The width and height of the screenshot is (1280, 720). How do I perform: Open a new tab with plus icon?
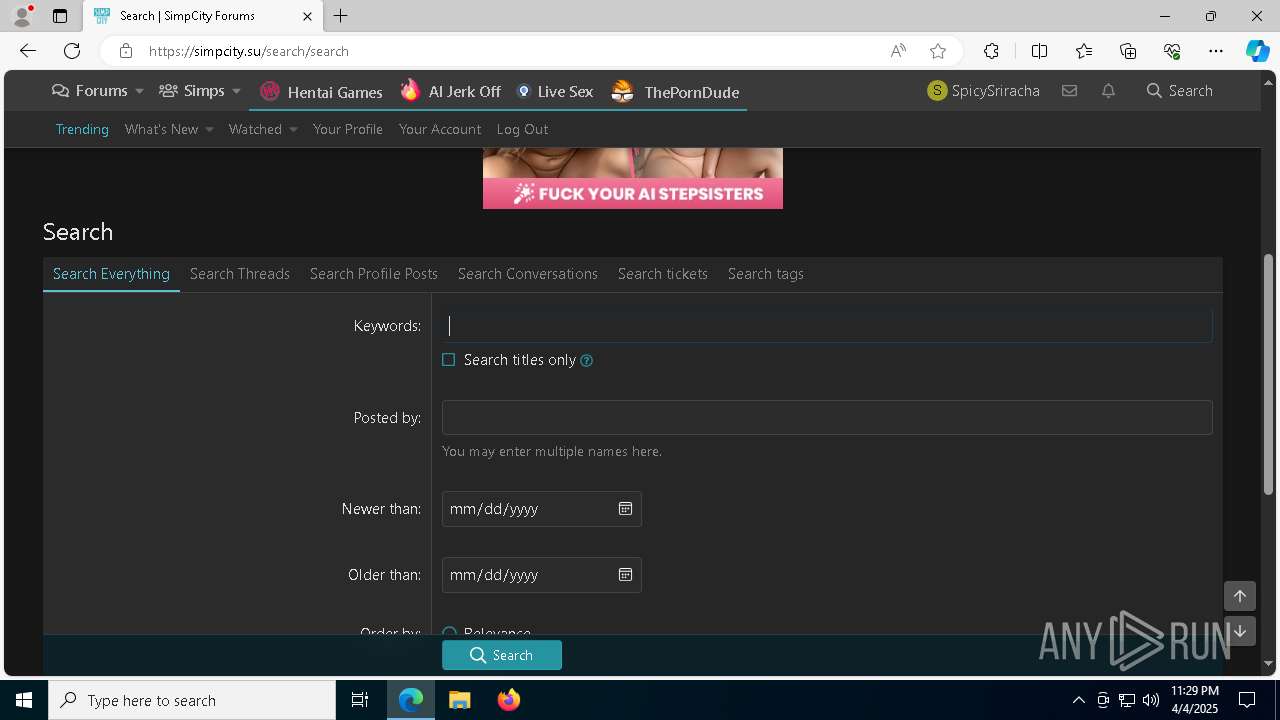pyautogui.click(x=341, y=16)
